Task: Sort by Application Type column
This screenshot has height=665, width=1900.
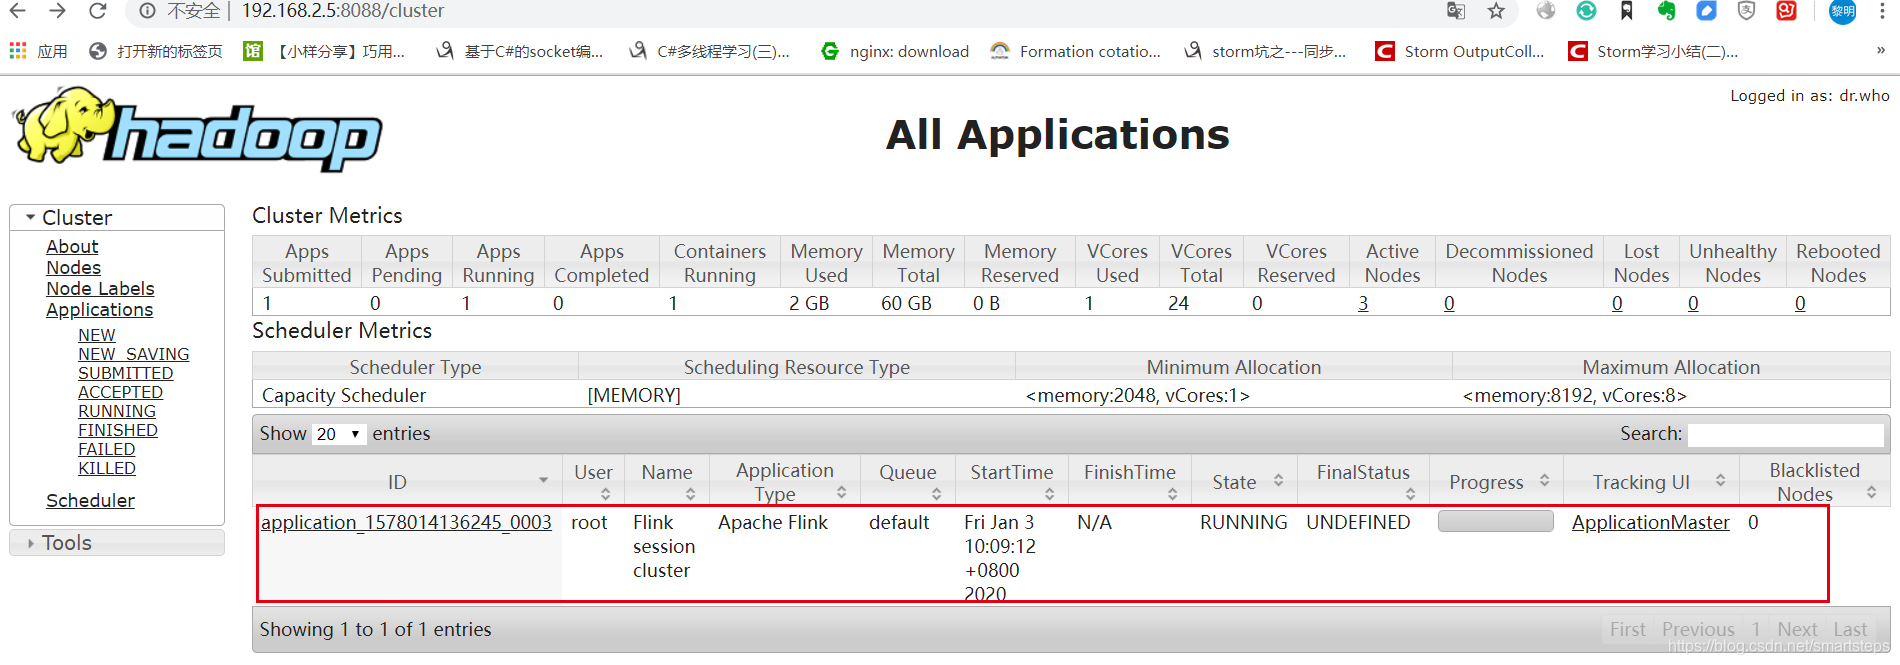Action: (x=785, y=482)
